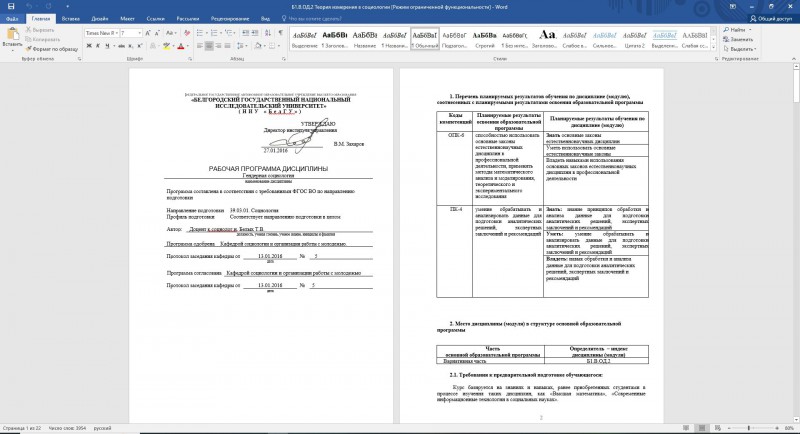Increase font size
The image size is (800, 434).
(148, 33)
